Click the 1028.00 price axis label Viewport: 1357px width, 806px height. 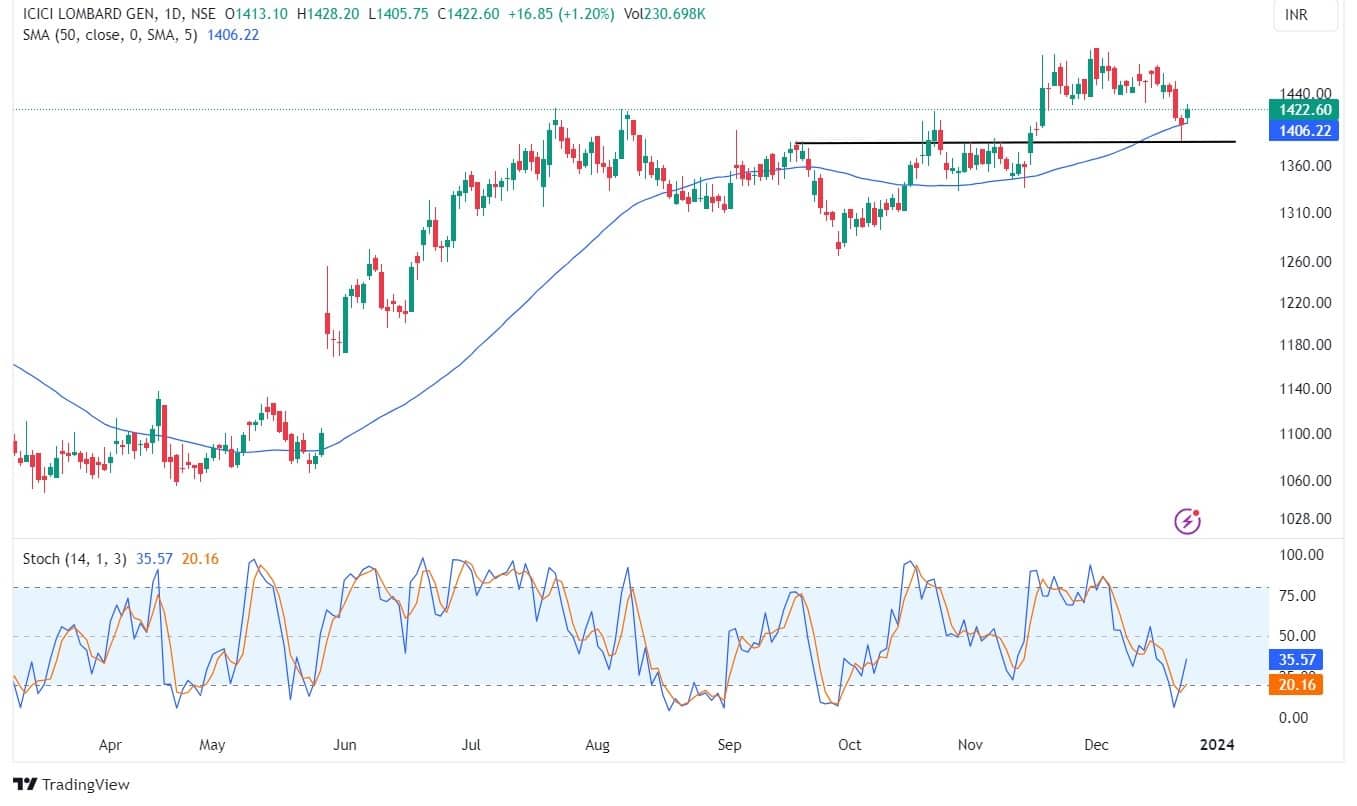point(1305,519)
